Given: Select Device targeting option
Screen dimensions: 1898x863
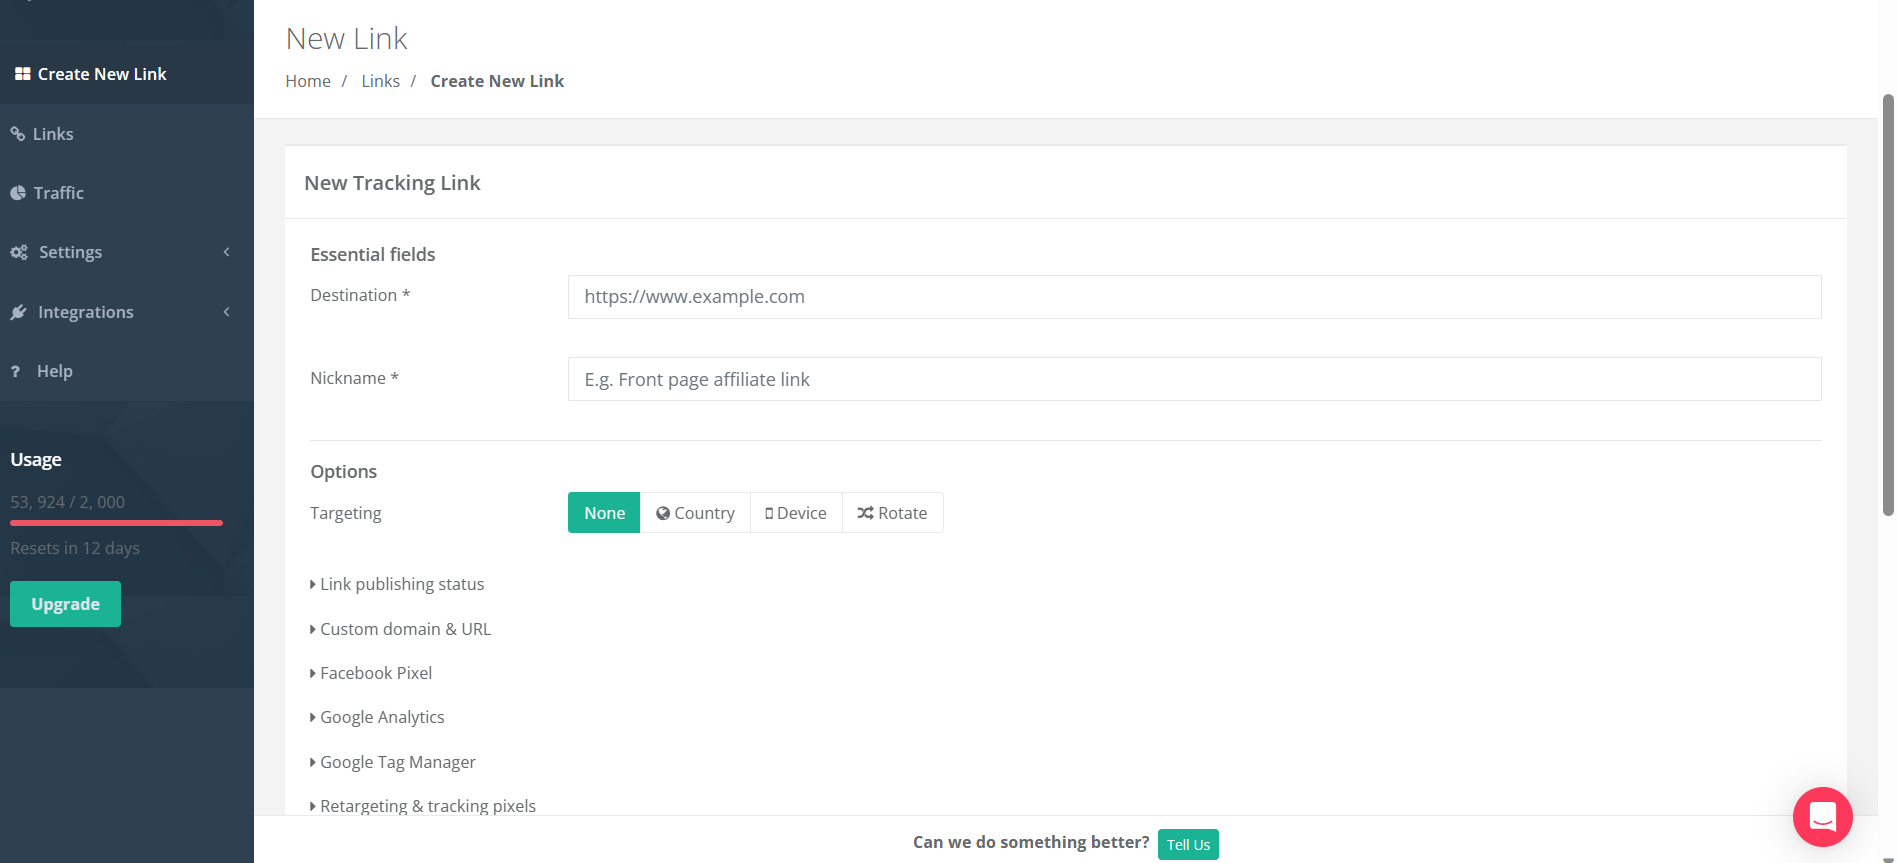Looking at the screenshot, I should click(796, 513).
